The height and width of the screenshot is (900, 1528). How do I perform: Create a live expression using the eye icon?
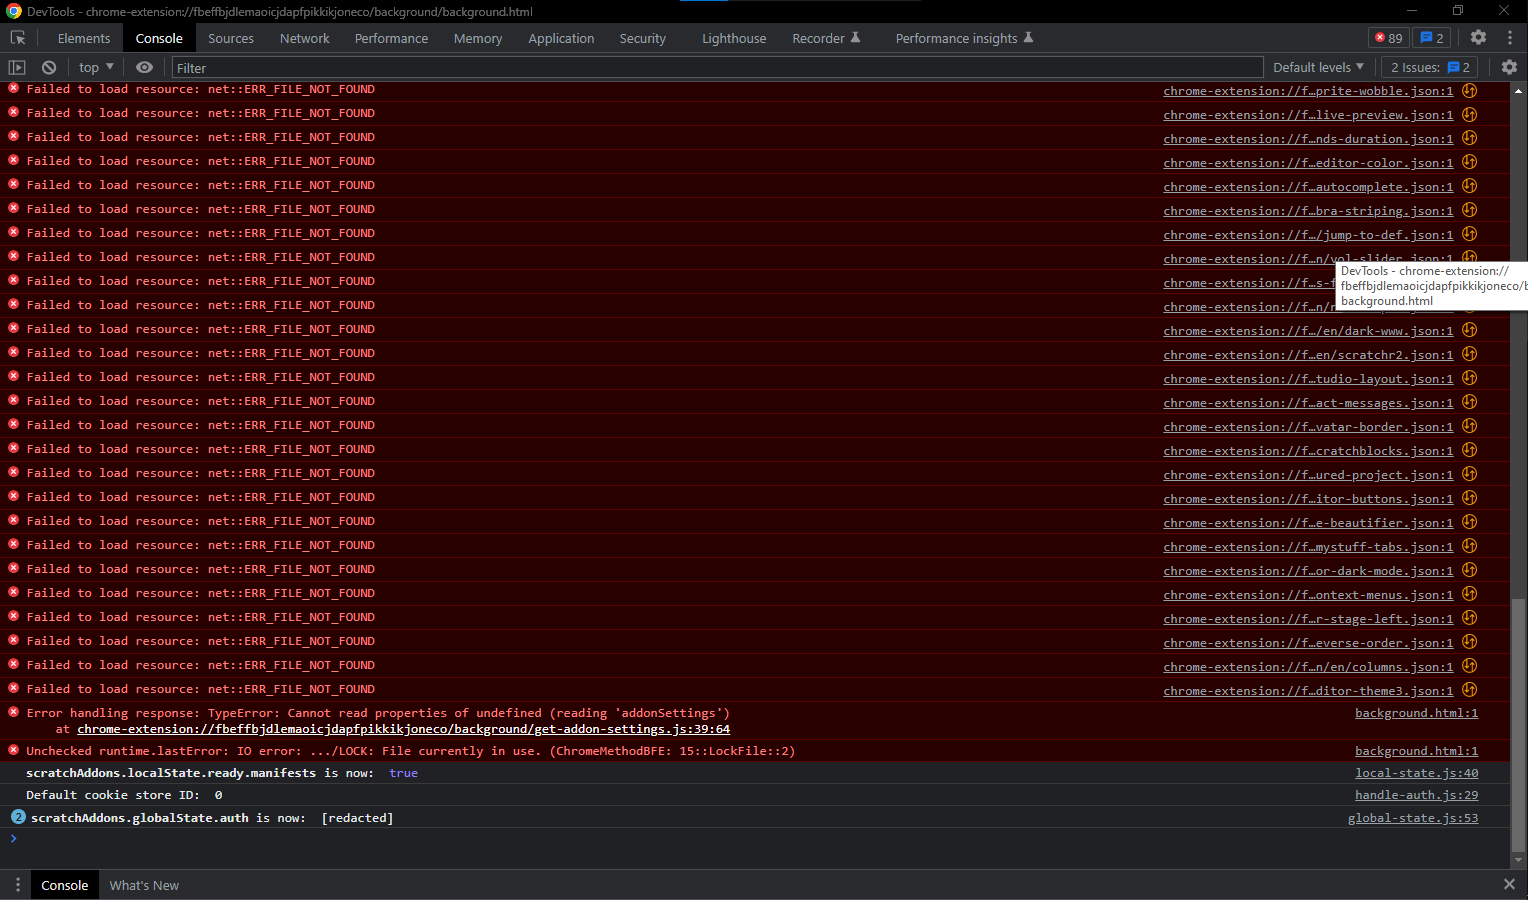(x=144, y=67)
